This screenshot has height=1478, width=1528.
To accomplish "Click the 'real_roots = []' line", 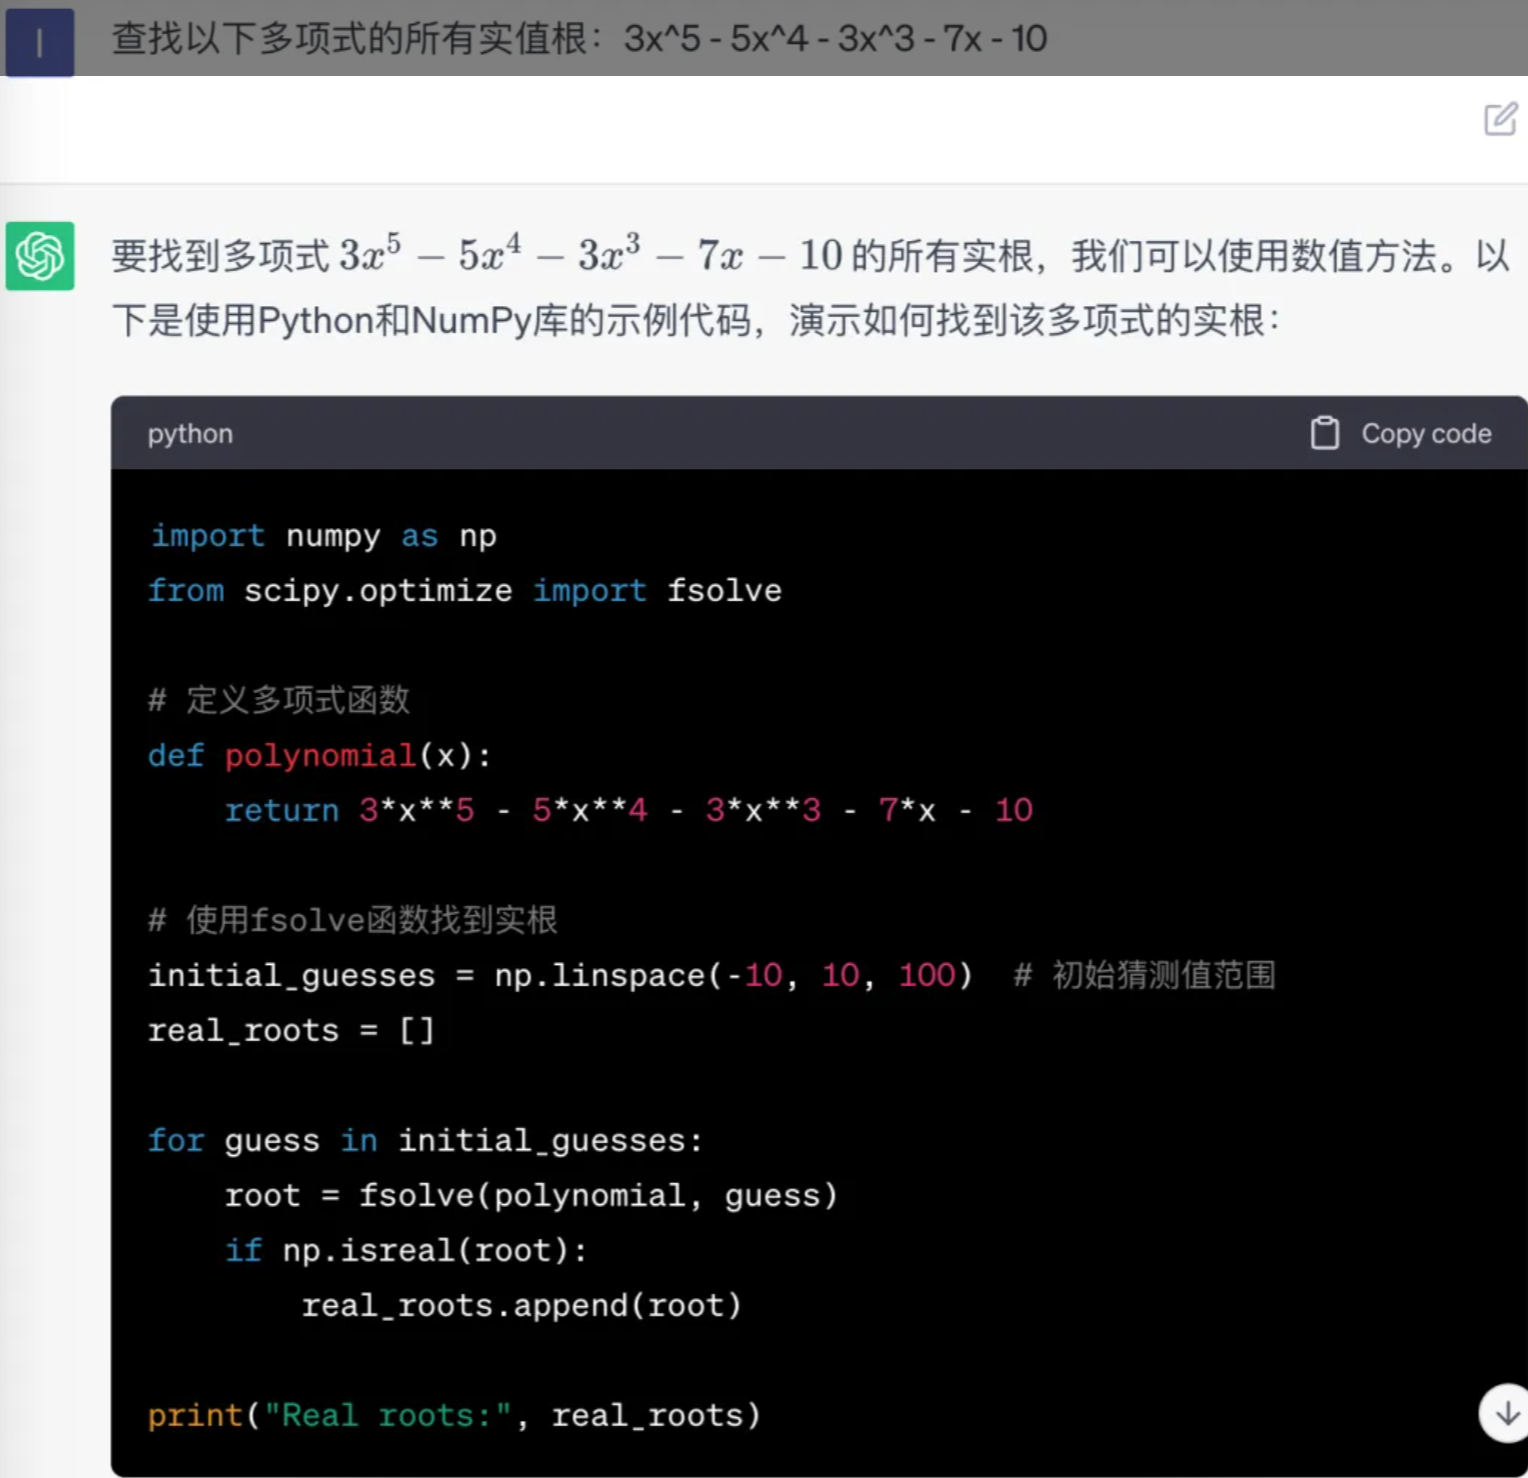I will (x=291, y=1030).
